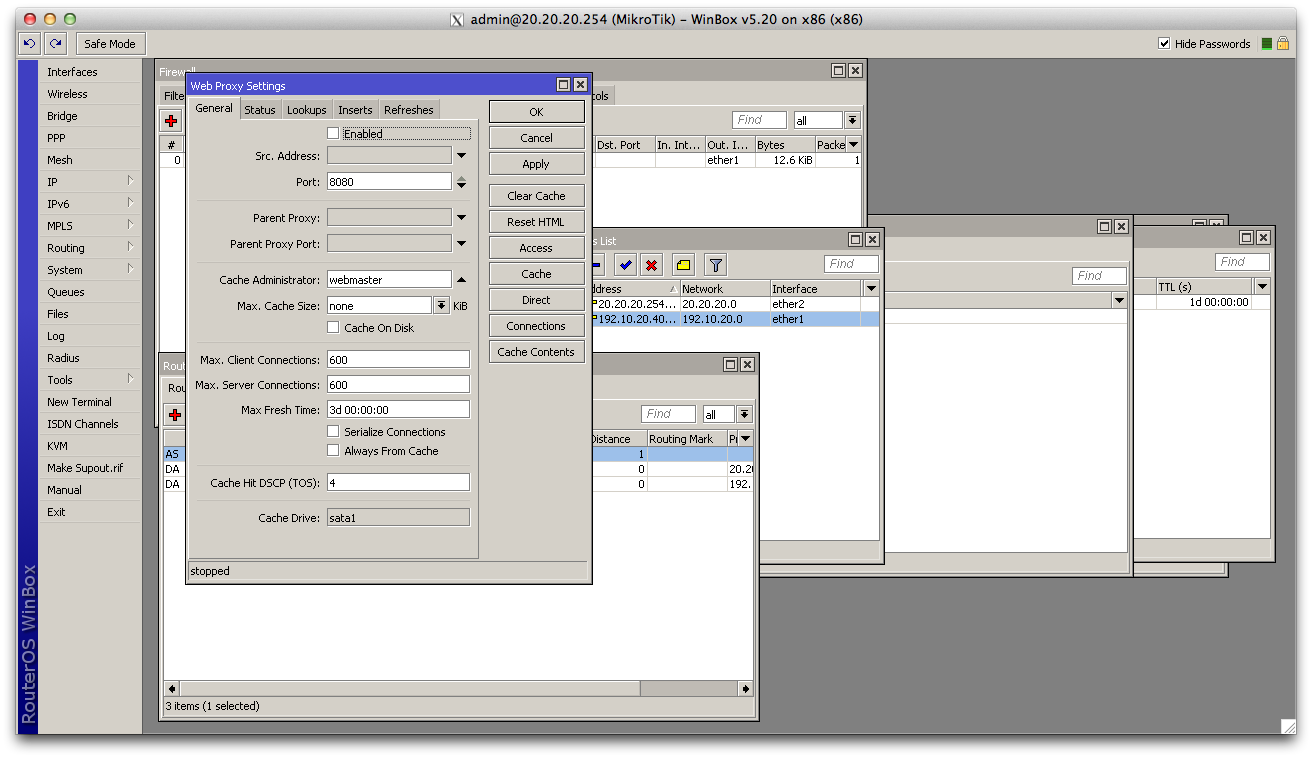The height and width of the screenshot is (758, 1312).
Task: Click the red plus in Route List window
Action: click(x=175, y=414)
